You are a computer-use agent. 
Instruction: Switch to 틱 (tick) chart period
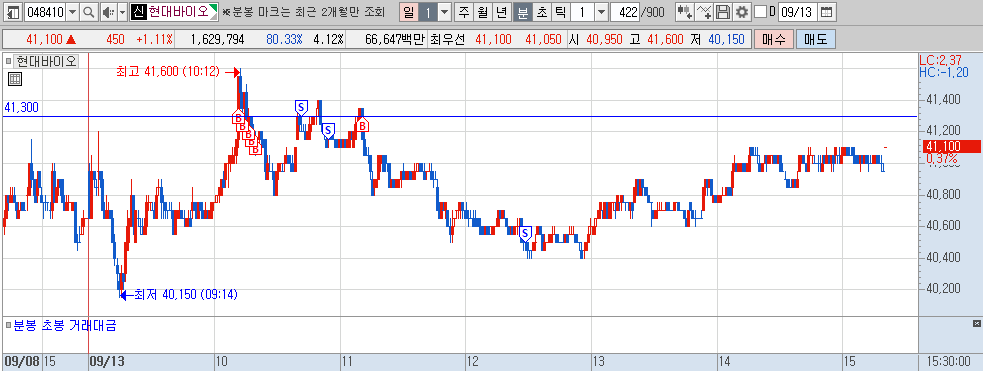[x=560, y=12]
